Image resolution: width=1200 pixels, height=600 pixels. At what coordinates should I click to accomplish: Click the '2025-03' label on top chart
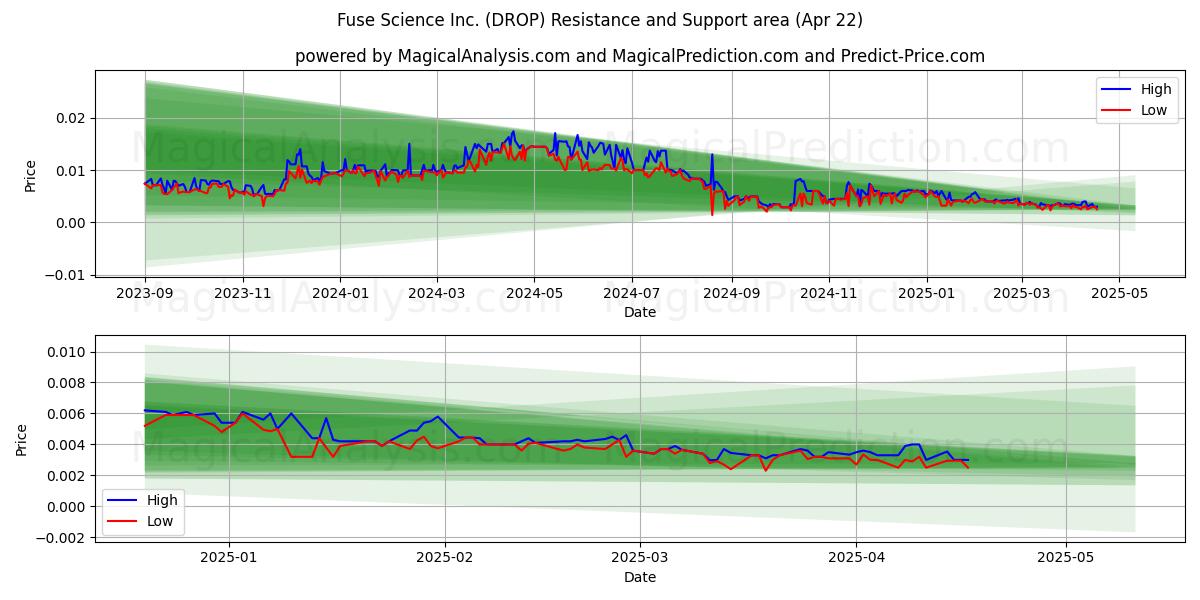pyautogui.click(x=1022, y=294)
